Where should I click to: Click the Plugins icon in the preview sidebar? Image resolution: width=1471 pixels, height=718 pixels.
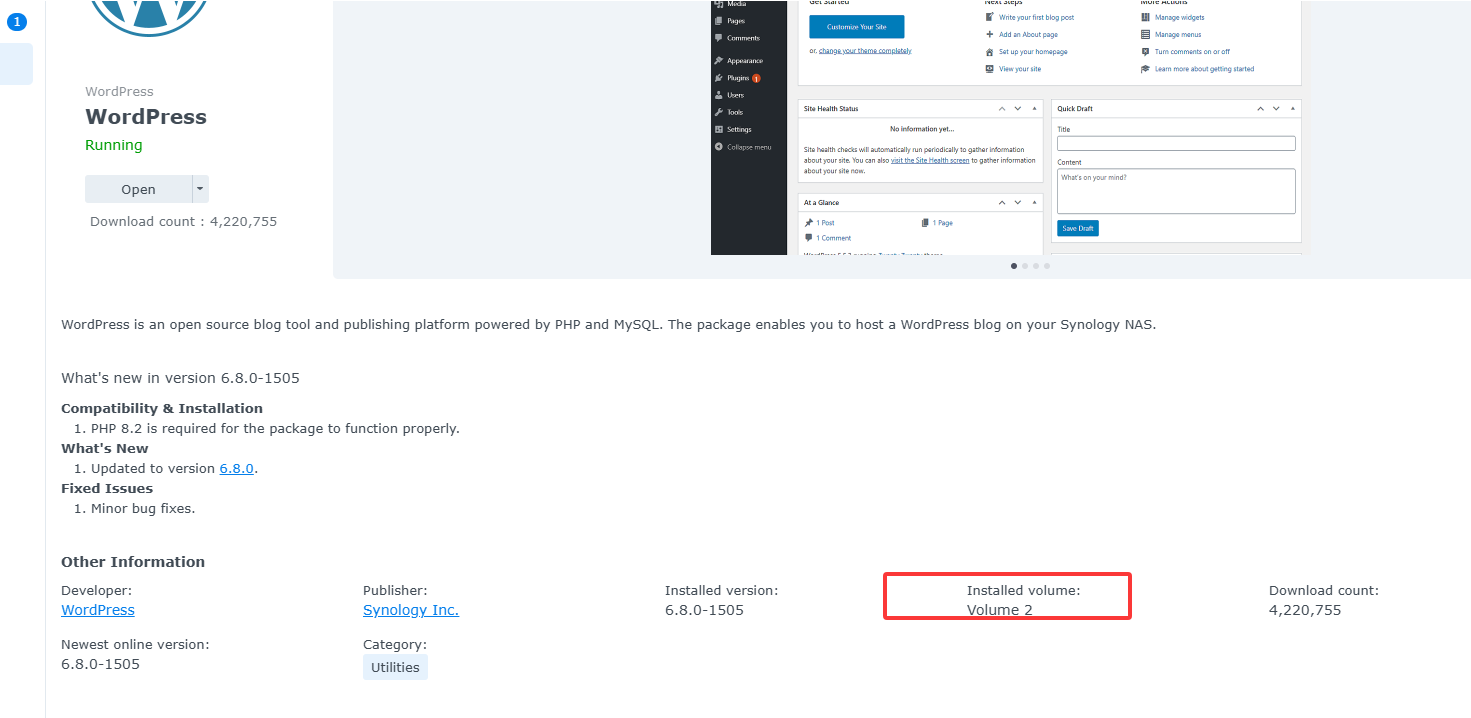click(x=718, y=78)
